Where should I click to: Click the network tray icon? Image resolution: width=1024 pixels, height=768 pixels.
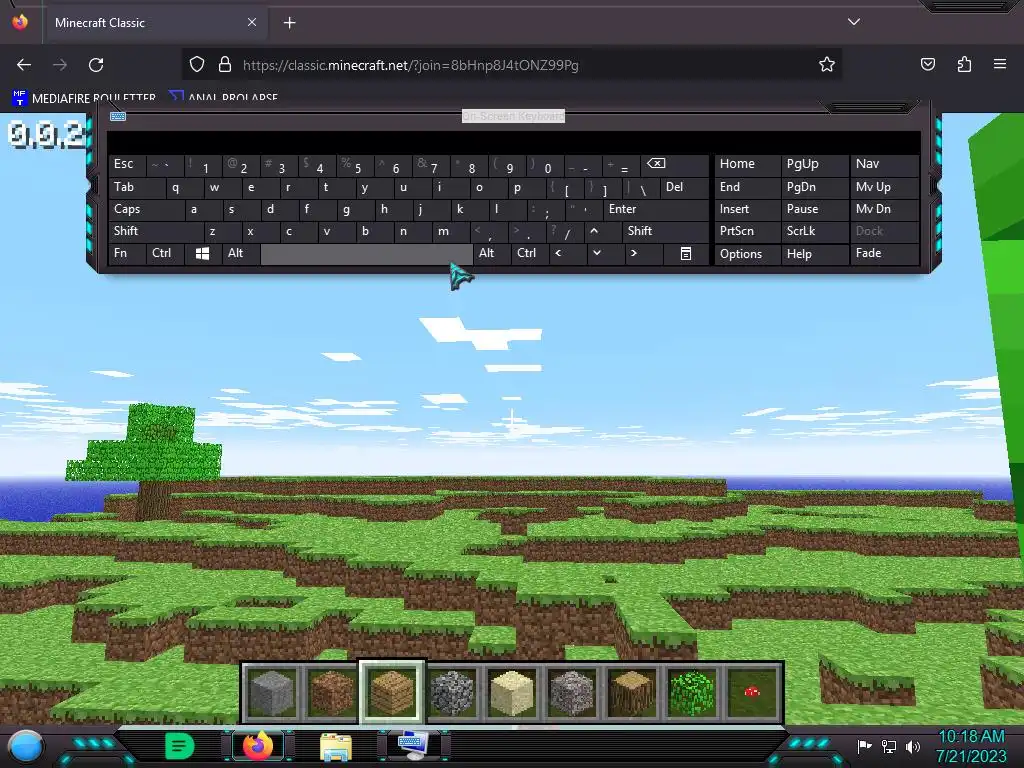(888, 746)
